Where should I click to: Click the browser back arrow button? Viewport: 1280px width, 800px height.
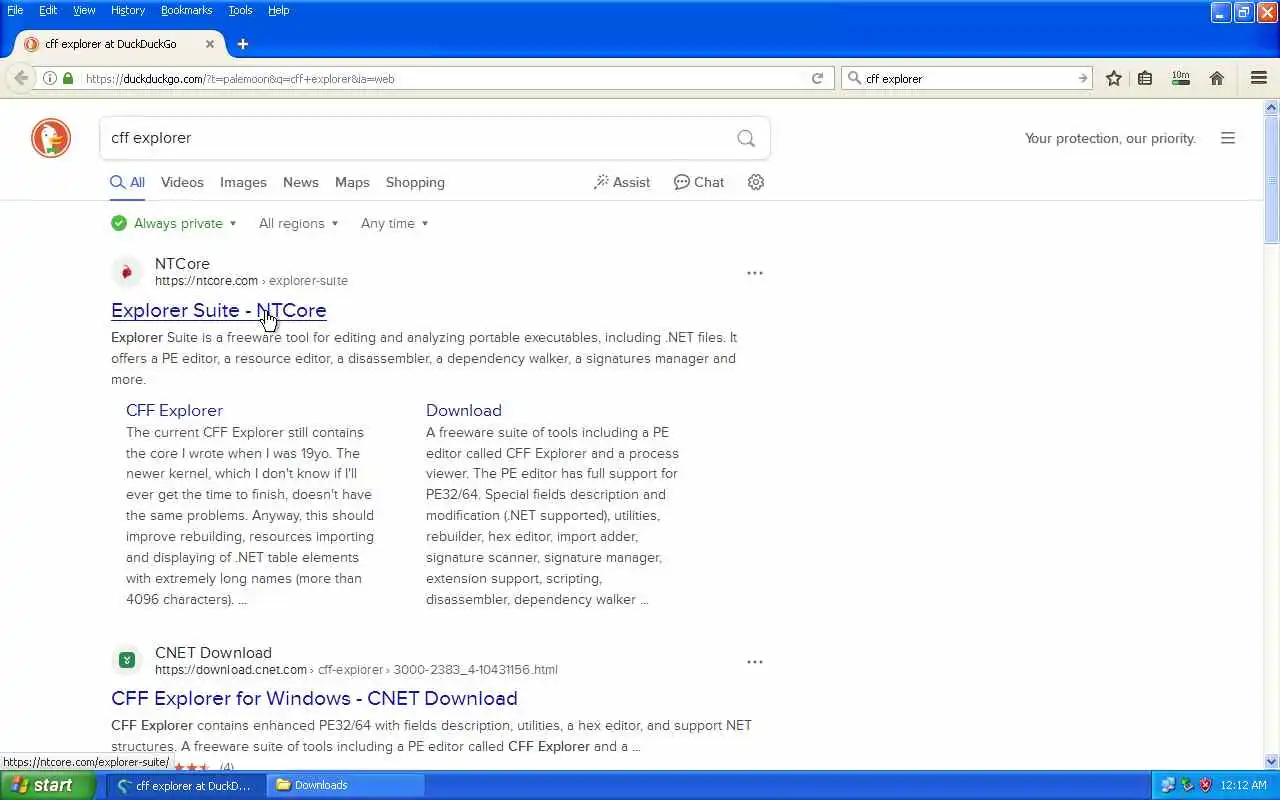[x=20, y=78]
